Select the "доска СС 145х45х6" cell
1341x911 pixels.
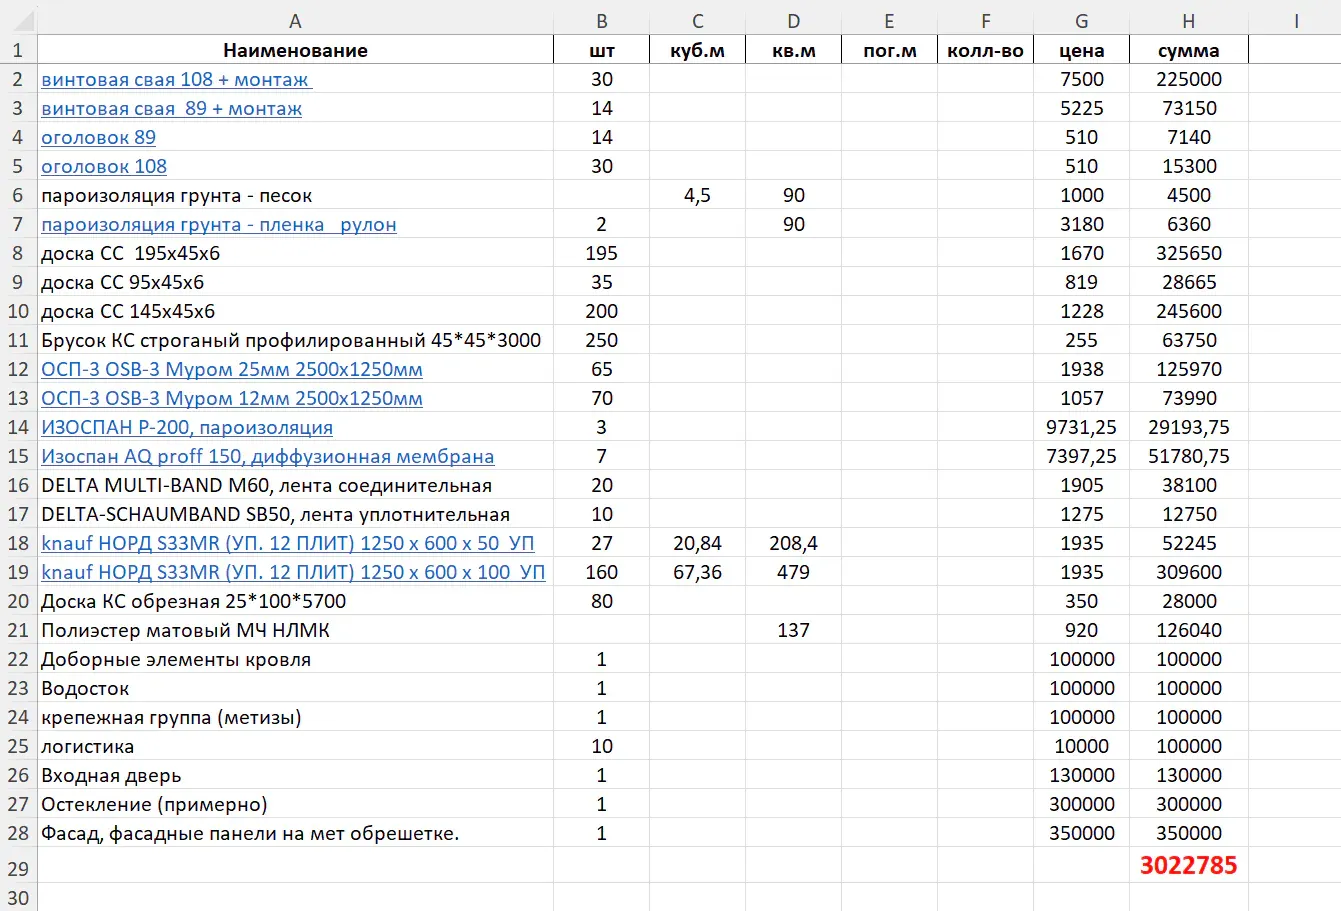pos(295,312)
